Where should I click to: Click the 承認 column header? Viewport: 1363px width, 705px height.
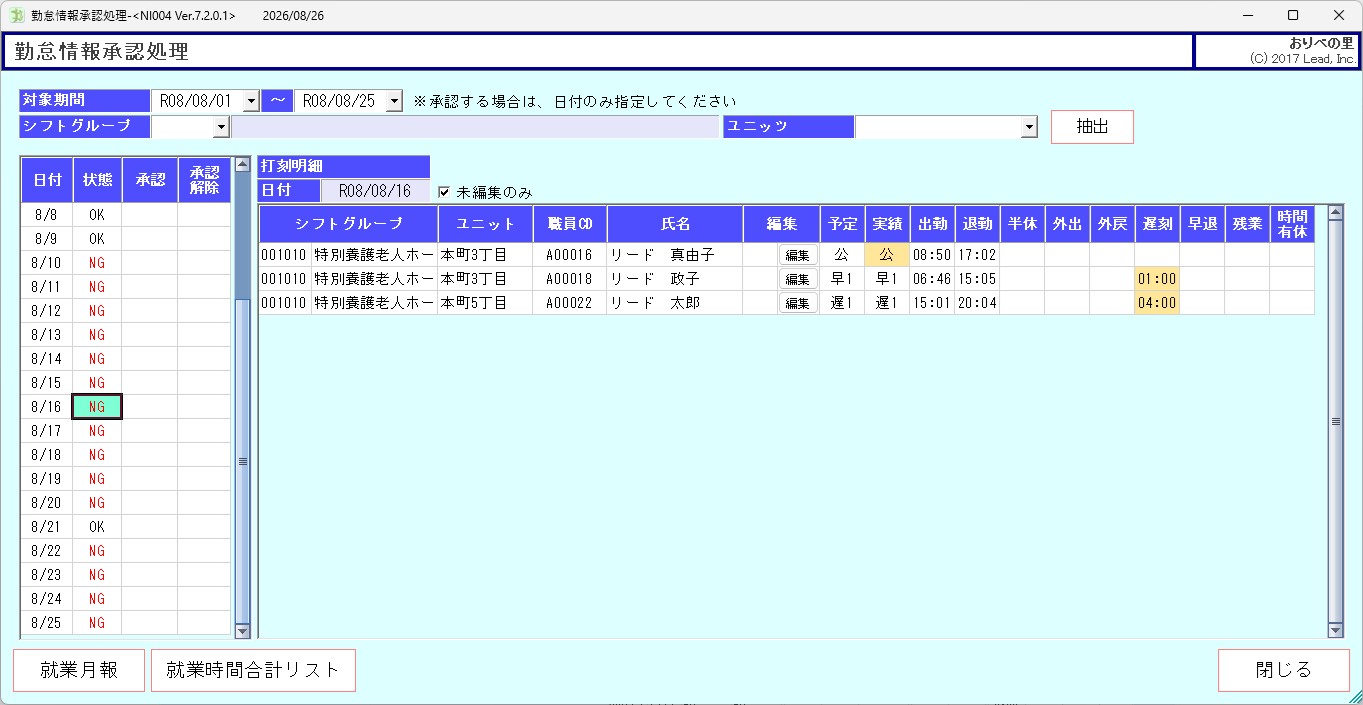pyautogui.click(x=150, y=180)
